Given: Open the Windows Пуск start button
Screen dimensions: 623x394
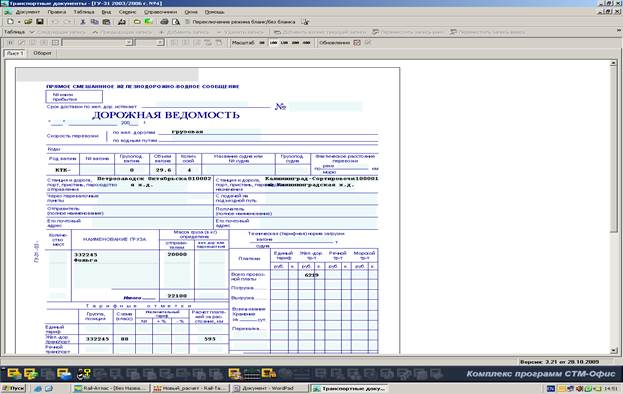Looking at the screenshot, I should click(x=13, y=388).
